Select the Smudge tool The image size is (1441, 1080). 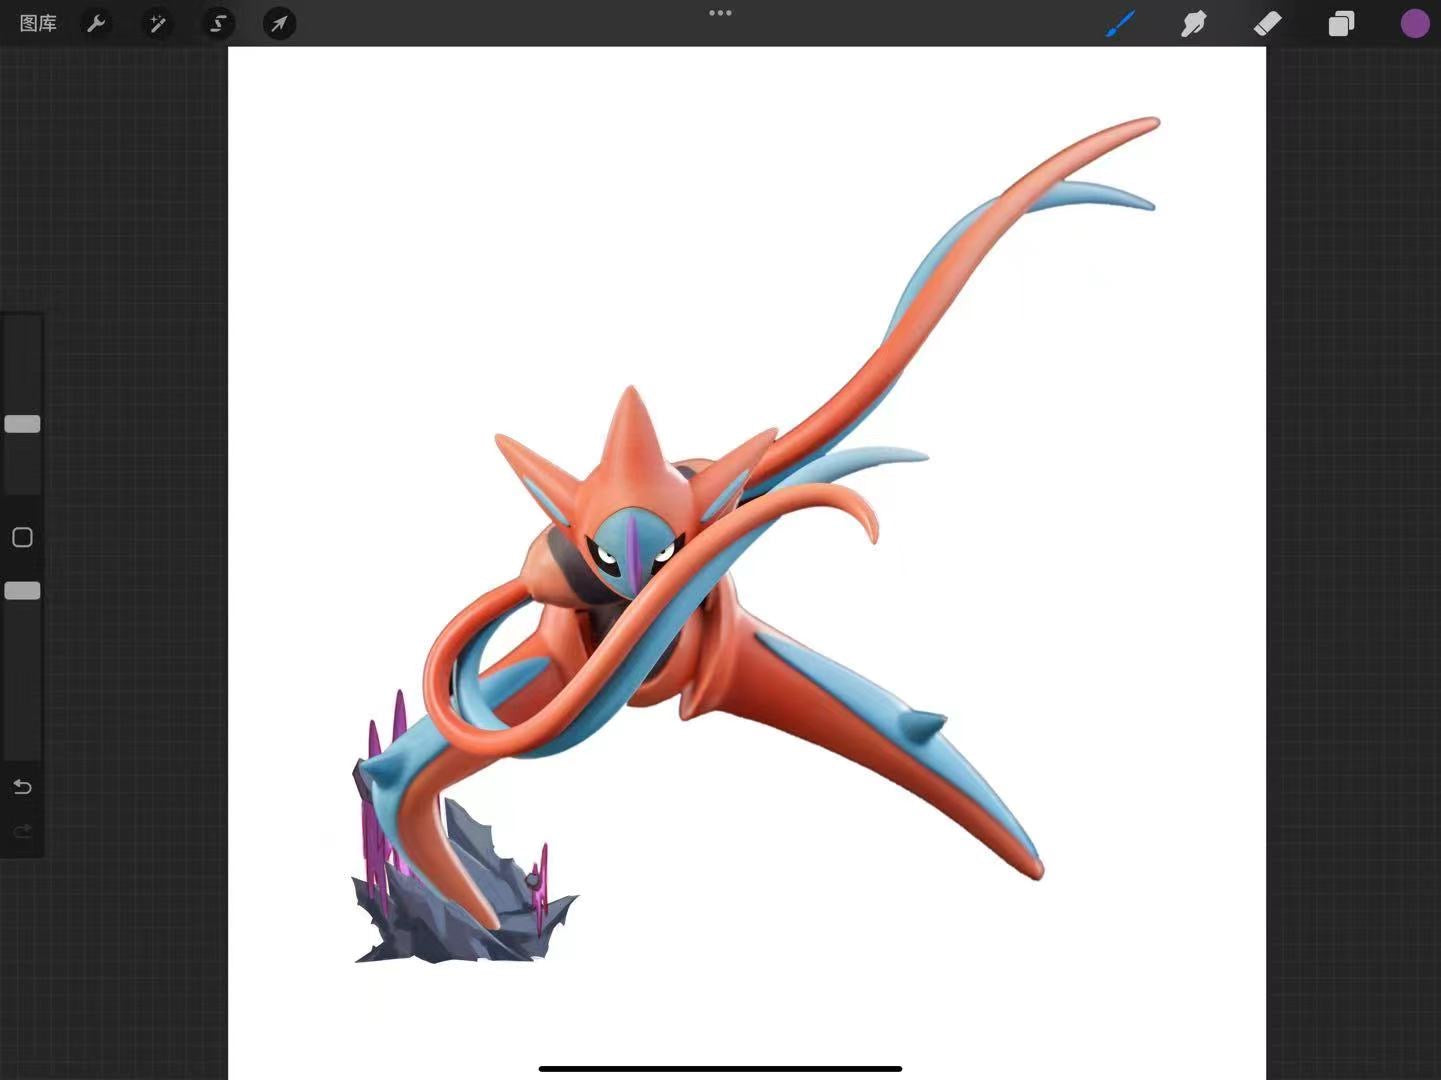[1193, 23]
